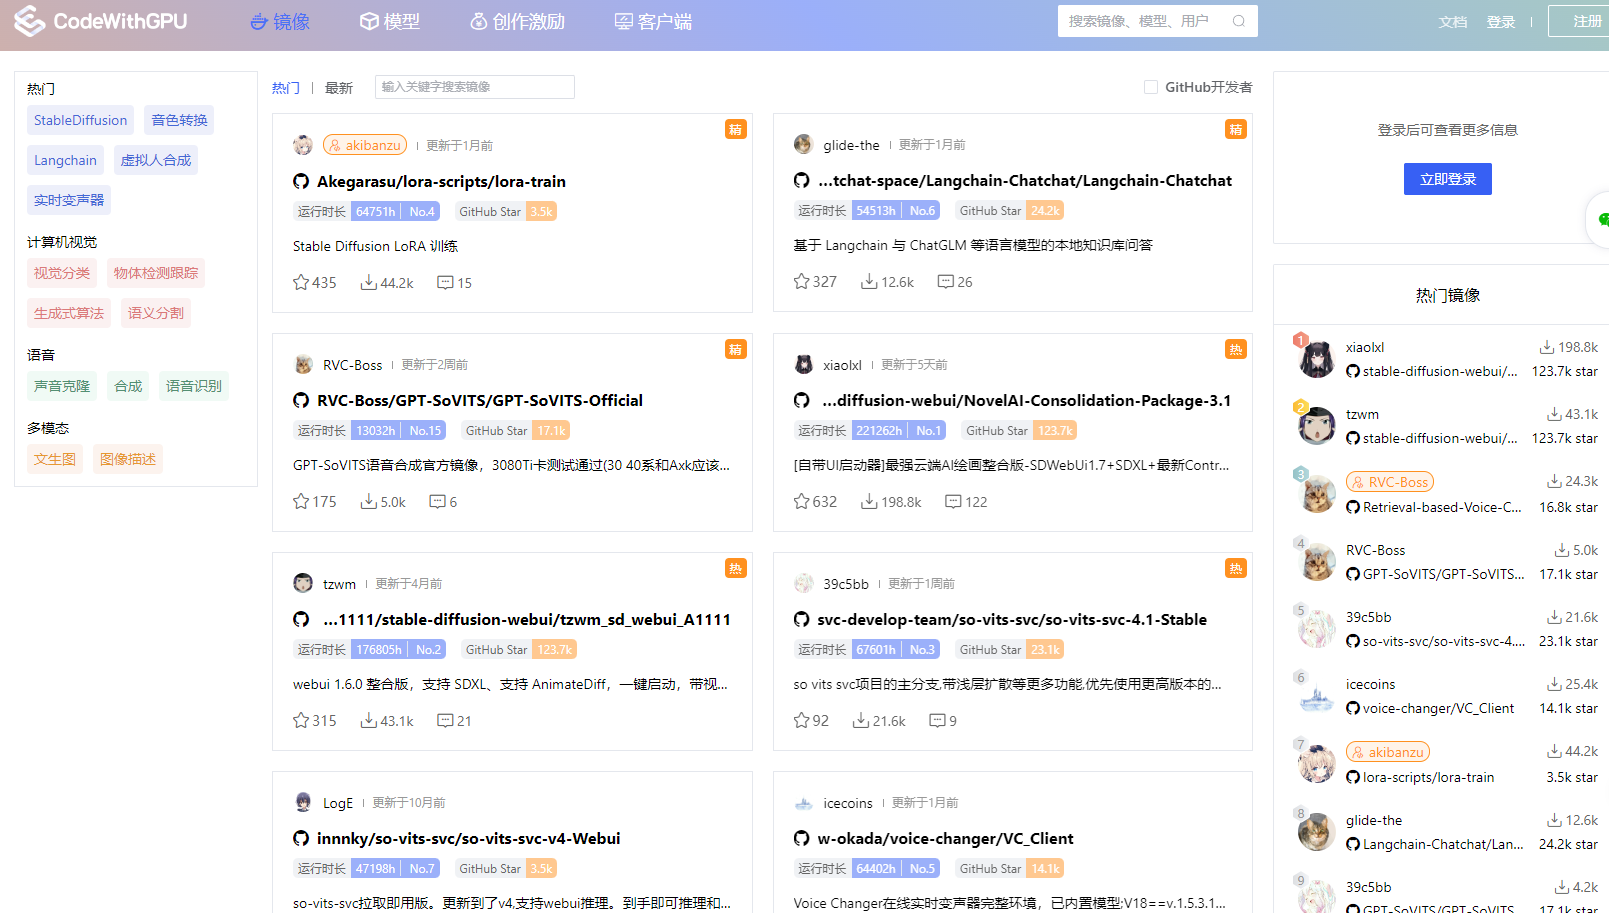Viewport: 1609px width, 913px height.
Task: Star the tzwm_sd_webui_A1111 image (315)
Action: coord(301,721)
